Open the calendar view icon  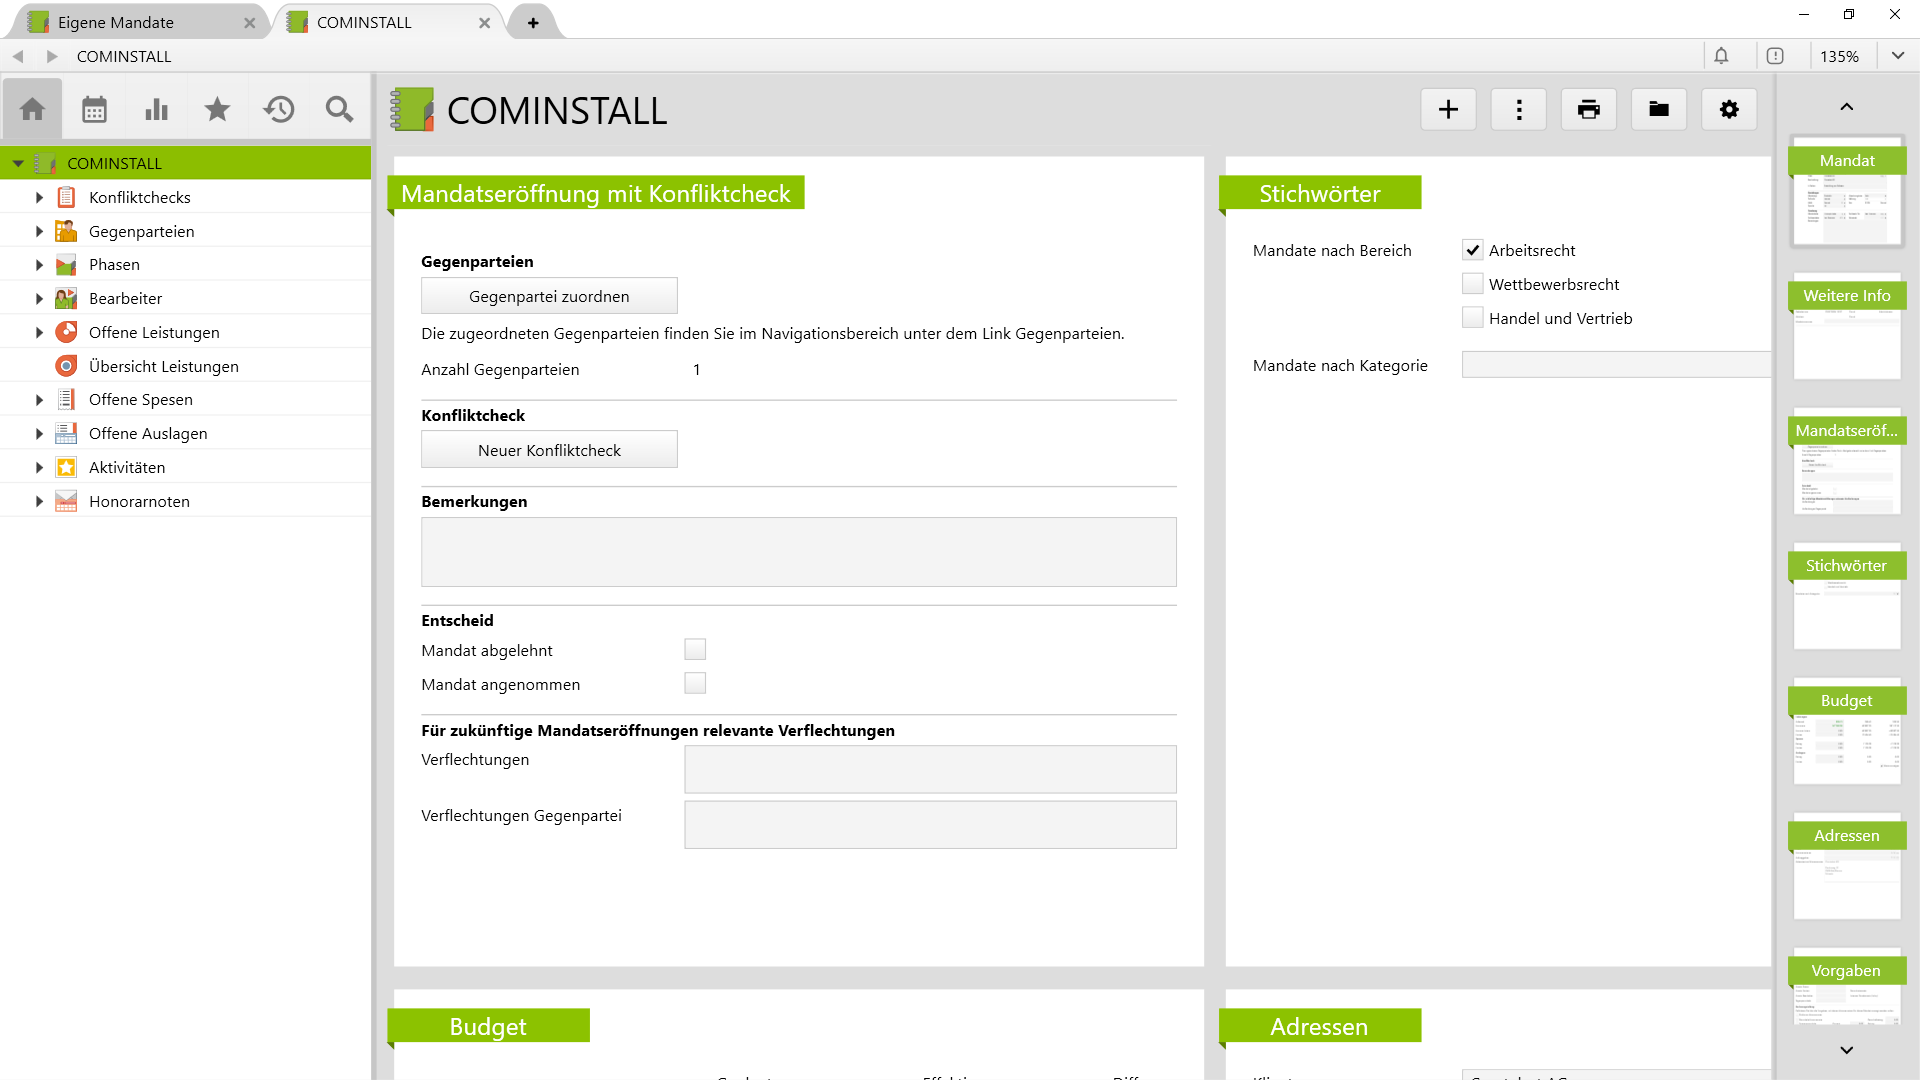click(94, 108)
